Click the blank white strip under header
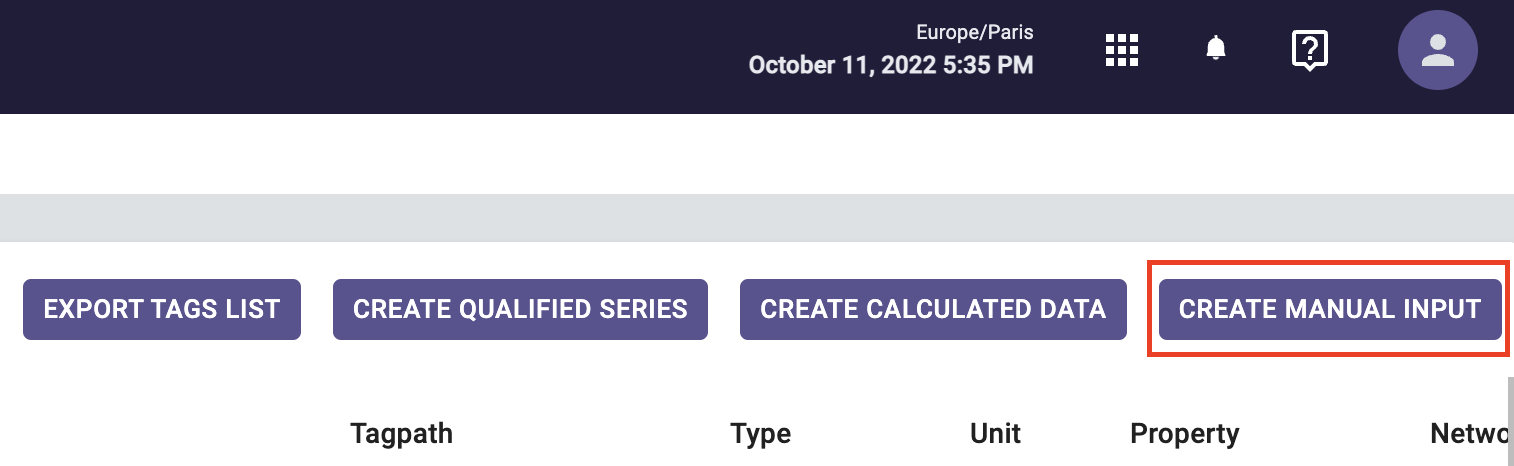Screen dimensions: 1514x466 tap(757, 153)
